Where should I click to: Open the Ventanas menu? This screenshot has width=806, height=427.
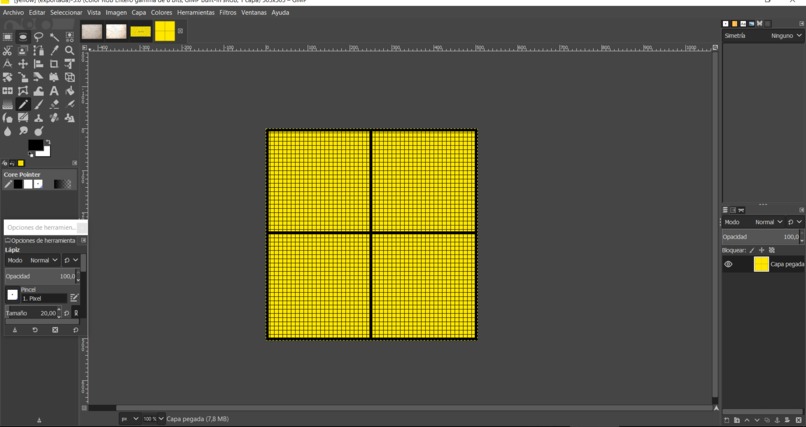coord(254,12)
